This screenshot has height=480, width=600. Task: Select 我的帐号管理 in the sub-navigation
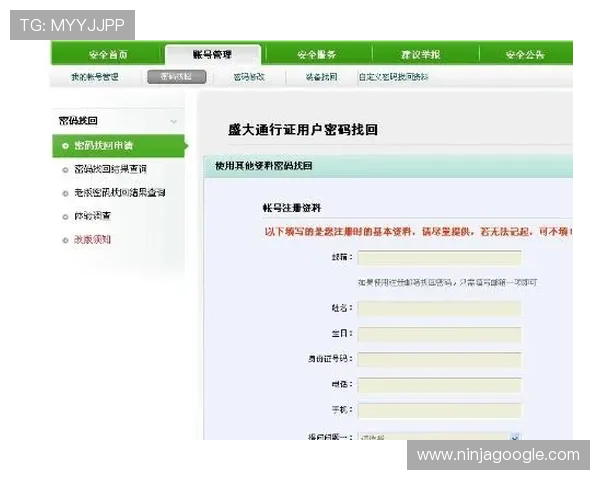coord(95,77)
